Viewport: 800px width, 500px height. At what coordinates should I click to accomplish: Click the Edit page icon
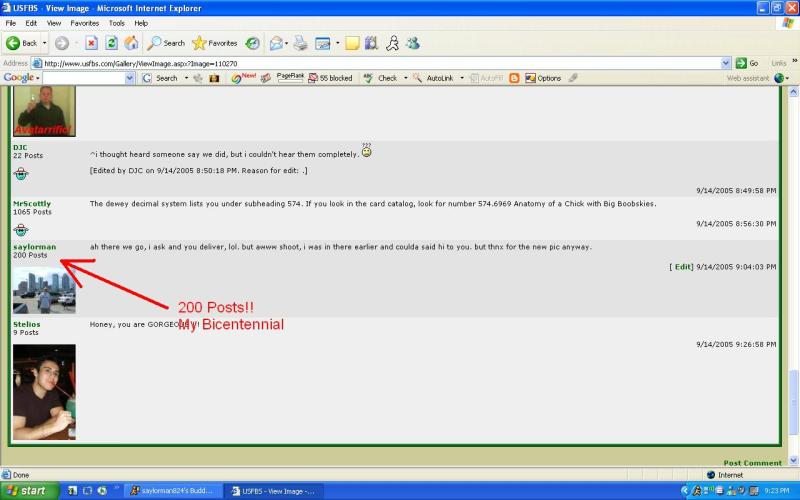[322, 43]
